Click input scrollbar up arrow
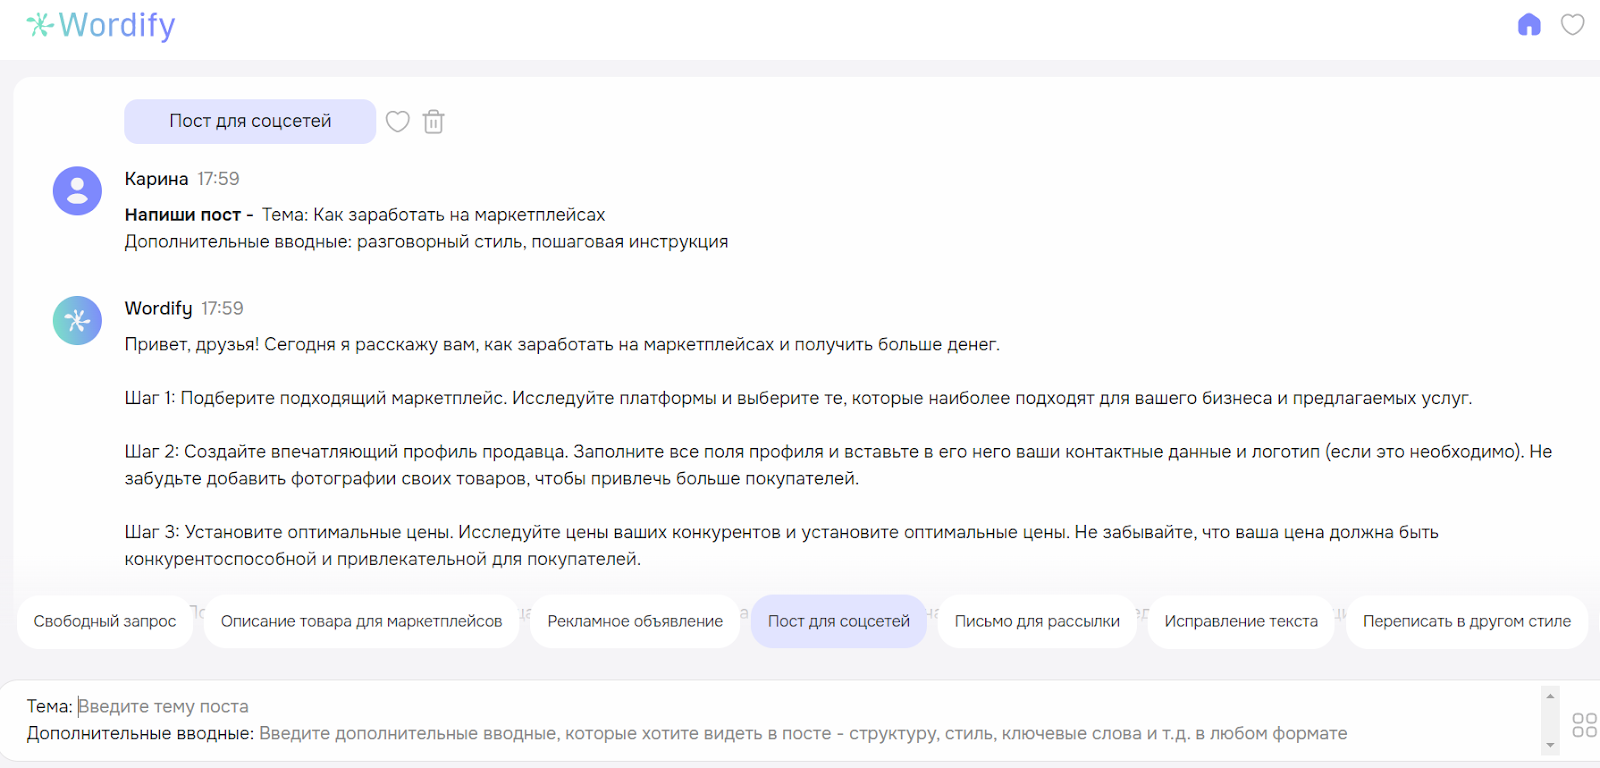Viewport: 1600px width, 768px height. click(x=1551, y=695)
